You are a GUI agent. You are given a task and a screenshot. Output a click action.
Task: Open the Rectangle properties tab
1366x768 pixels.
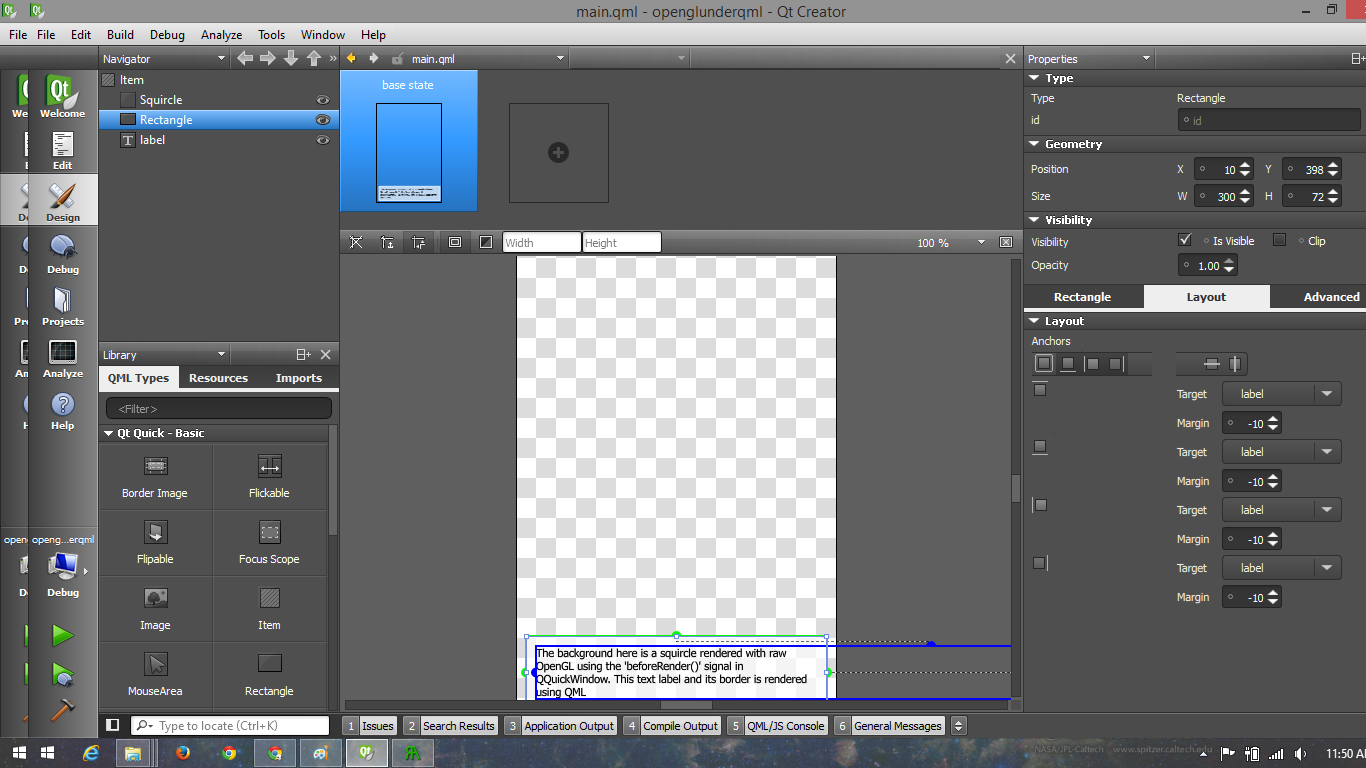pos(1082,297)
